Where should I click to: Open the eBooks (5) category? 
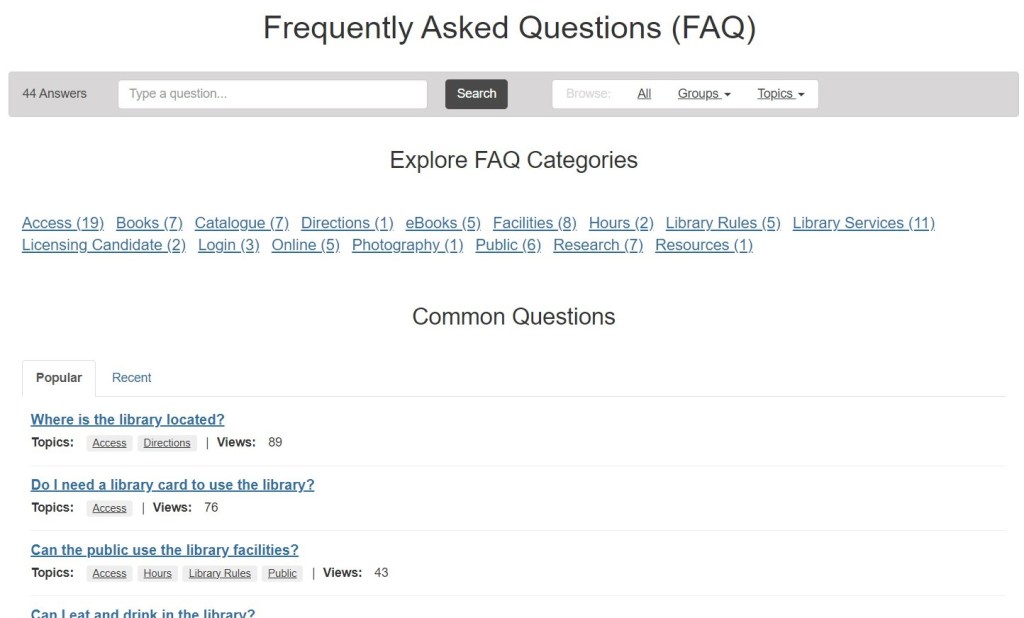point(443,223)
